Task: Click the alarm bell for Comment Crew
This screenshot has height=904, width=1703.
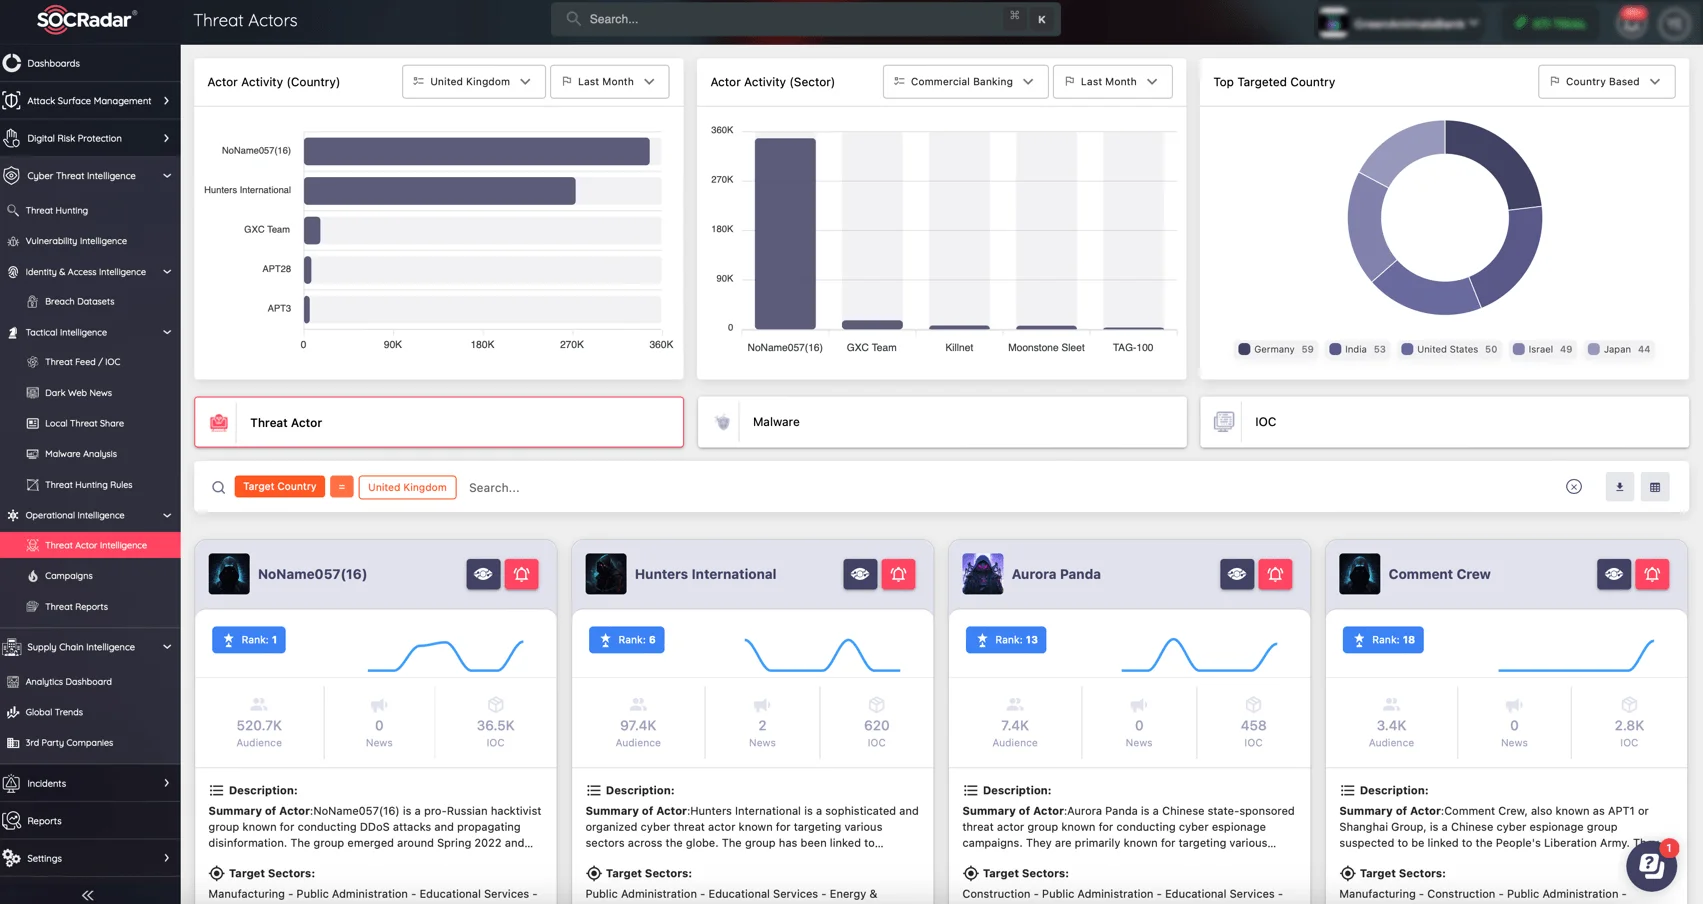Action: [1652, 574]
